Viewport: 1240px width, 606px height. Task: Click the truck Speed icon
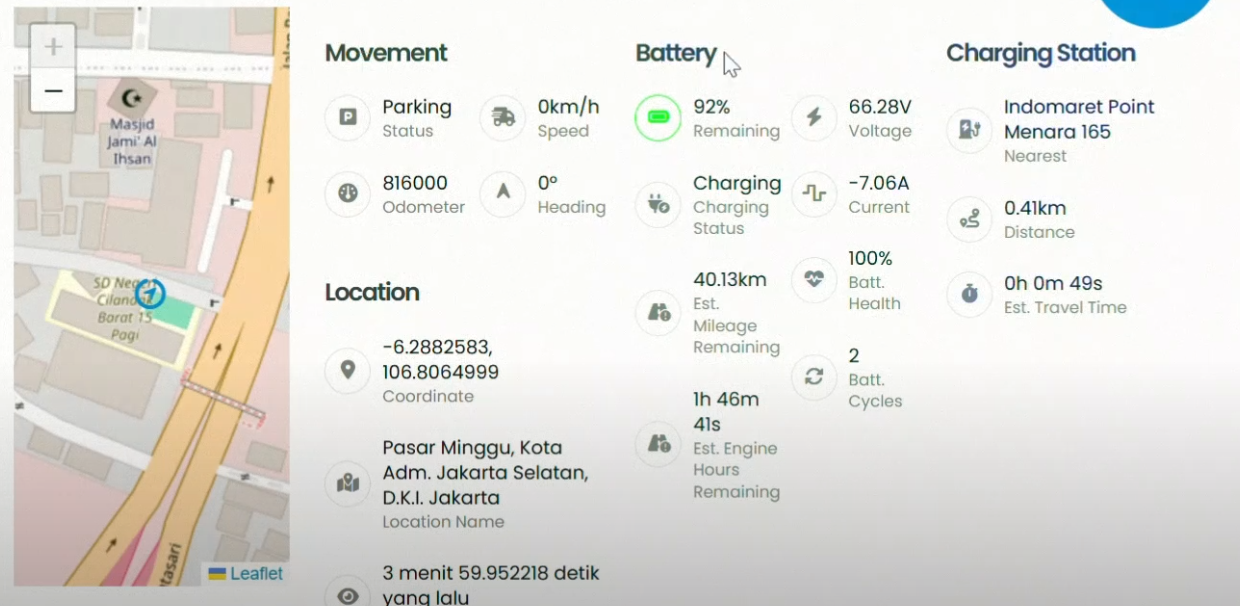point(503,118)
